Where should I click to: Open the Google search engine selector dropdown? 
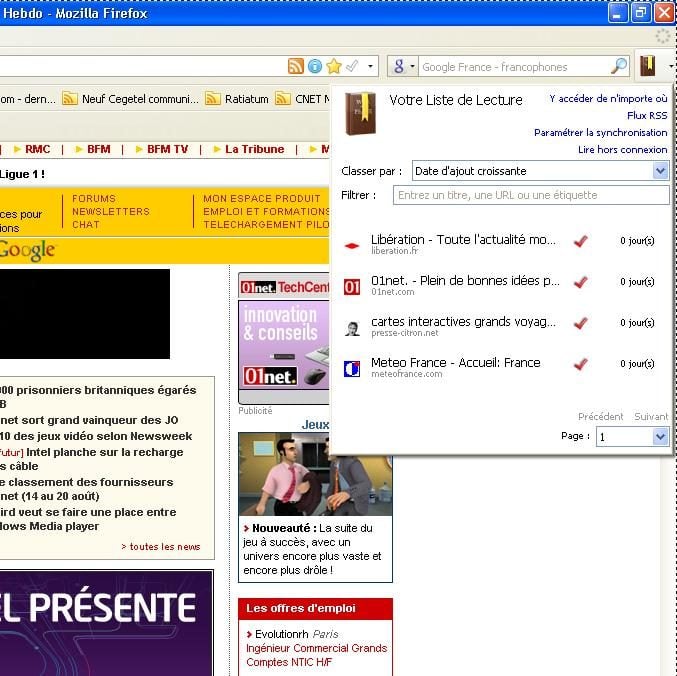(x=402, y=67)
